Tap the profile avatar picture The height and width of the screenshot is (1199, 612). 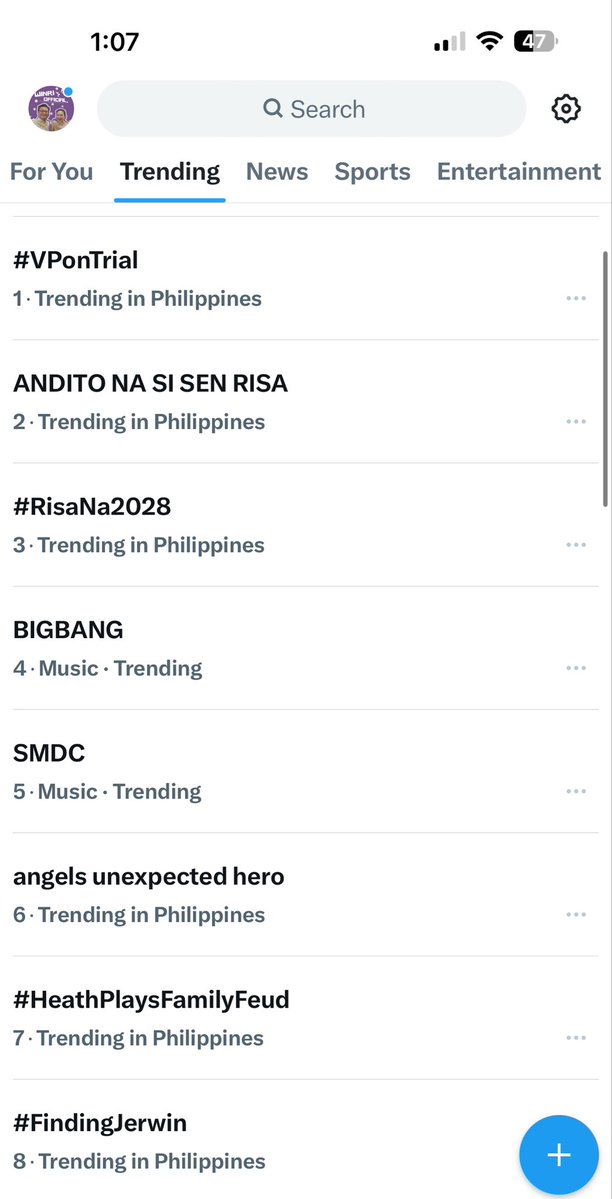click(x=51, y=109)
